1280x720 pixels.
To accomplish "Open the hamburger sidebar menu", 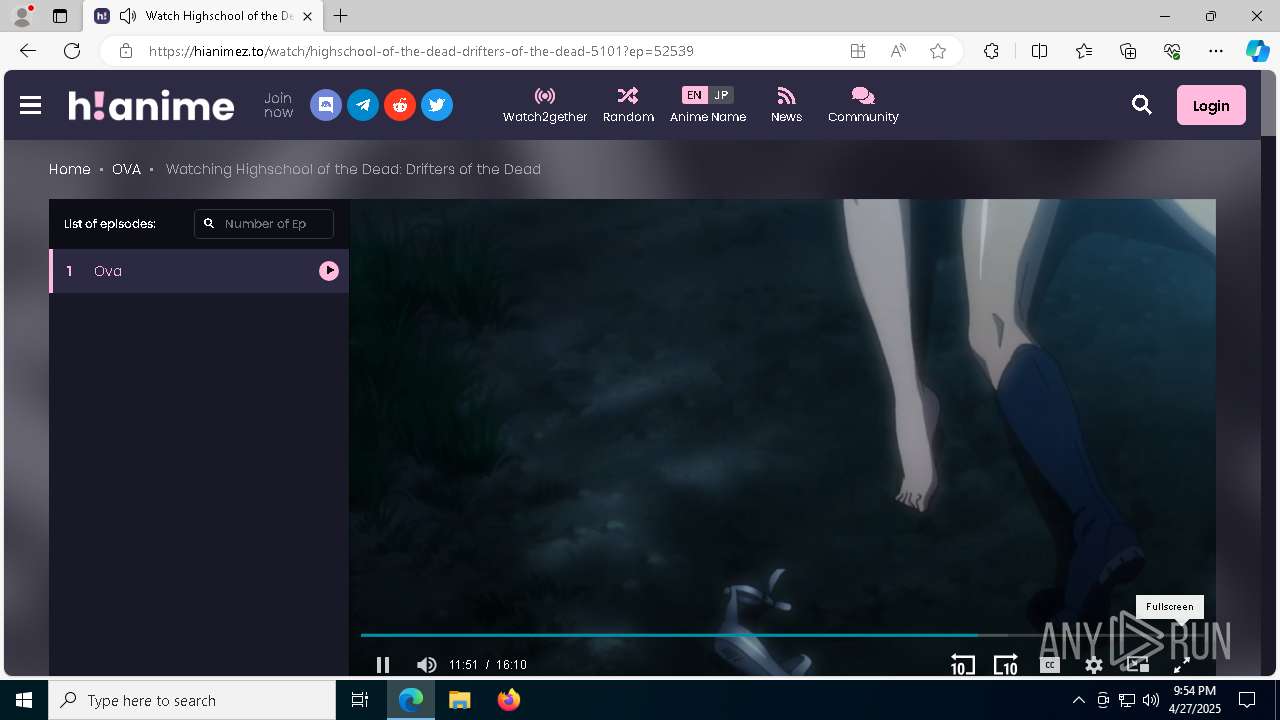I will (30, 105).
